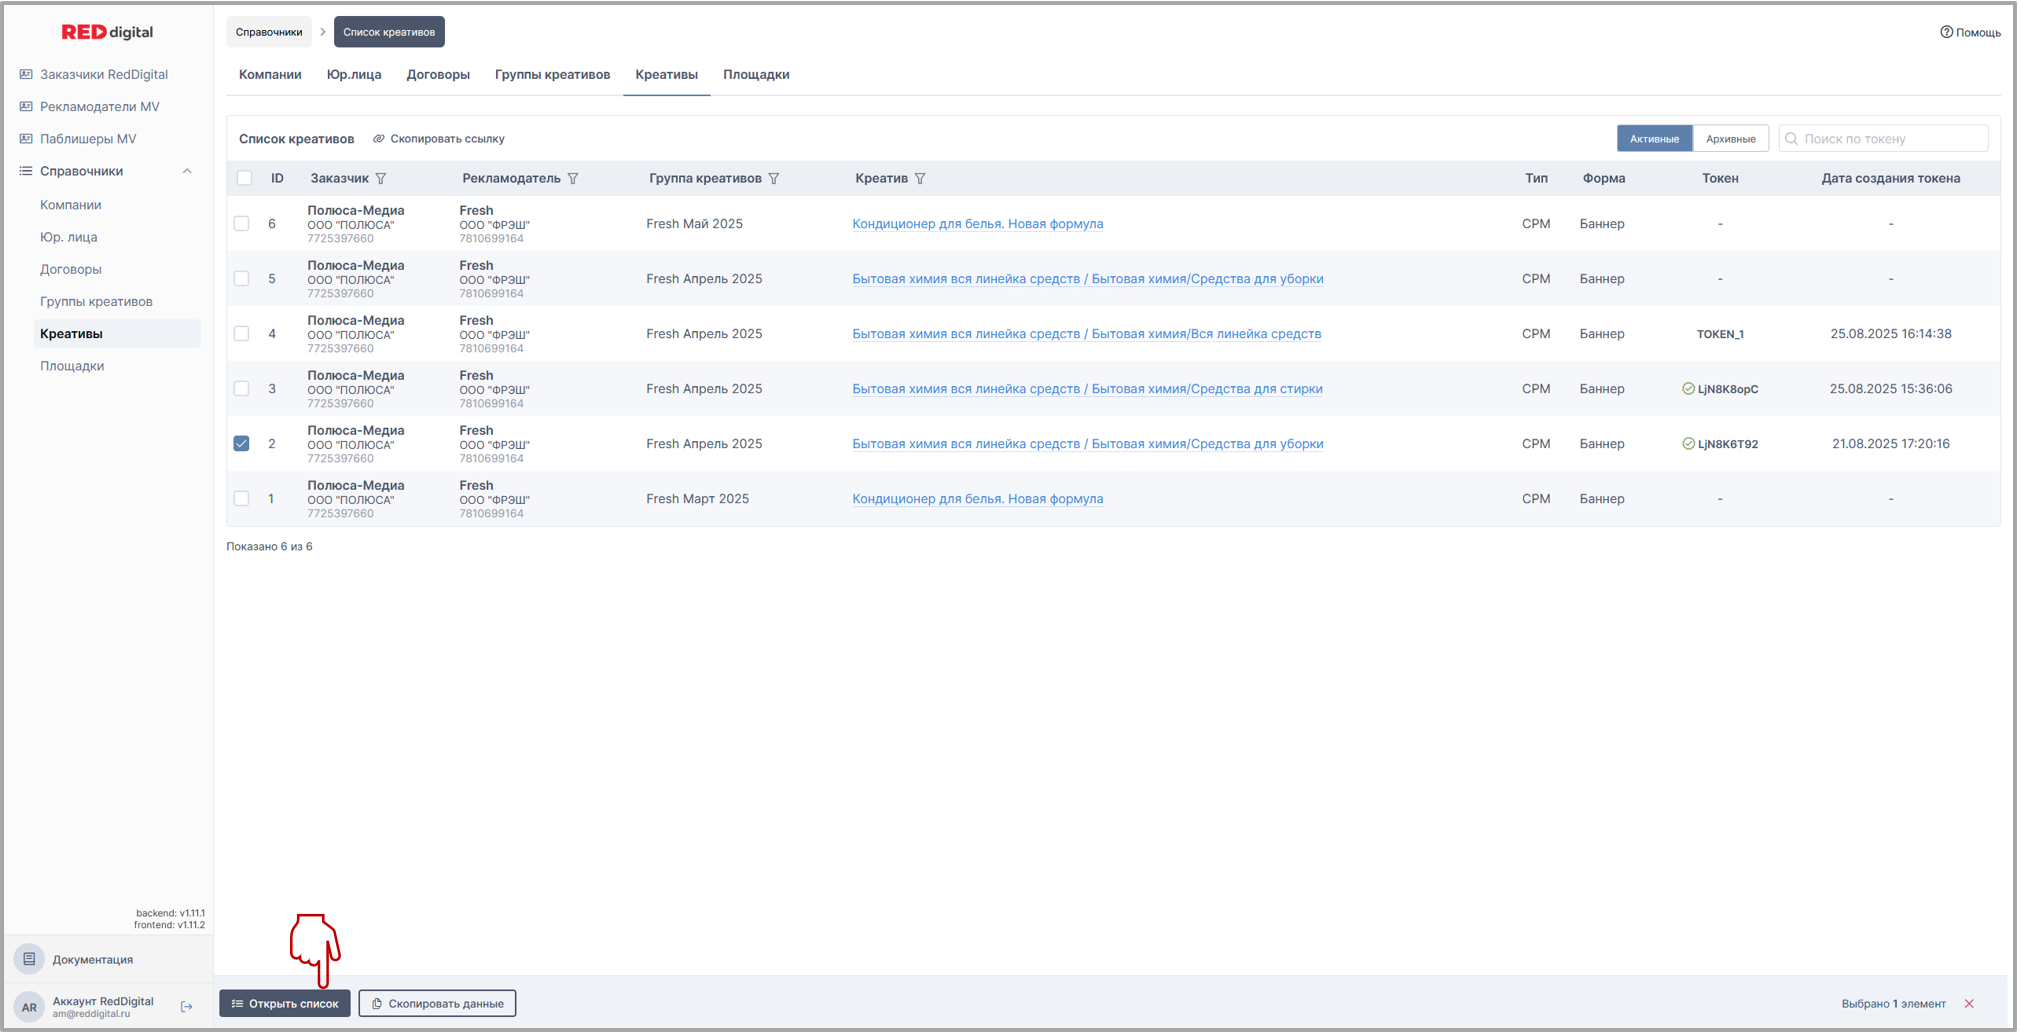Click the search magnifier icon in token field

(x=1792, y=139)
